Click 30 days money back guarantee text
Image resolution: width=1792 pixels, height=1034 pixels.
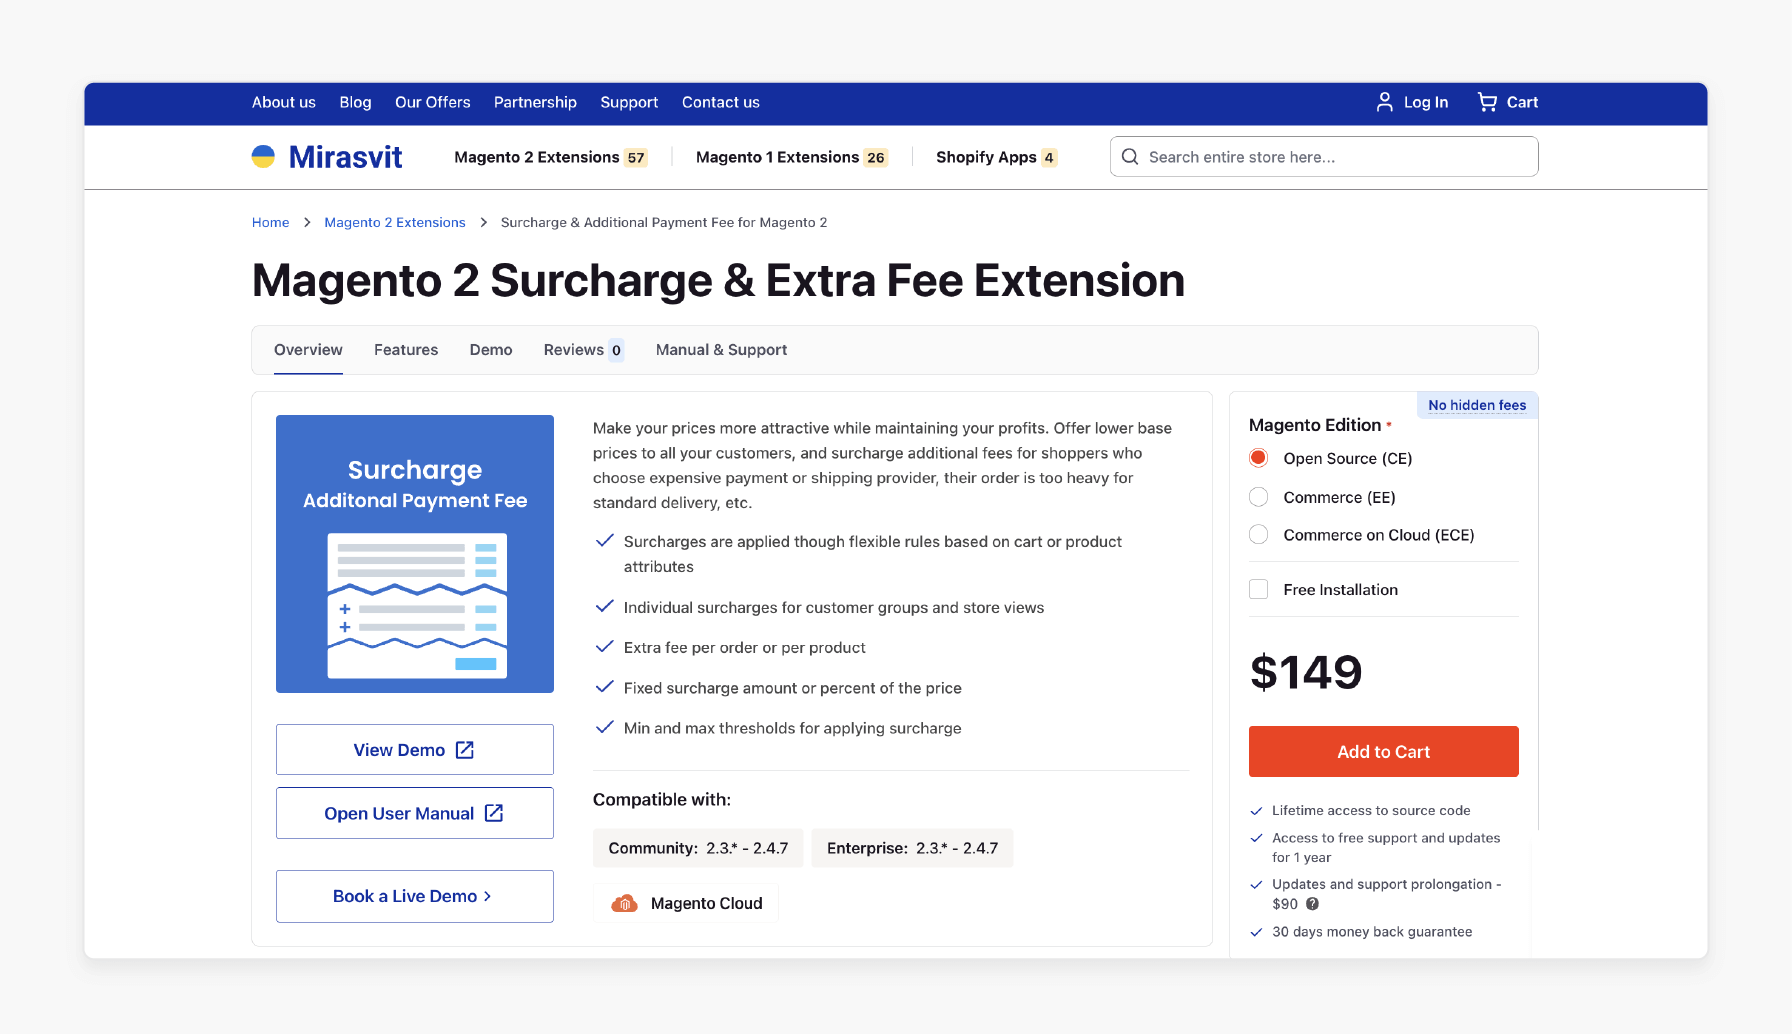point(1372,932)
